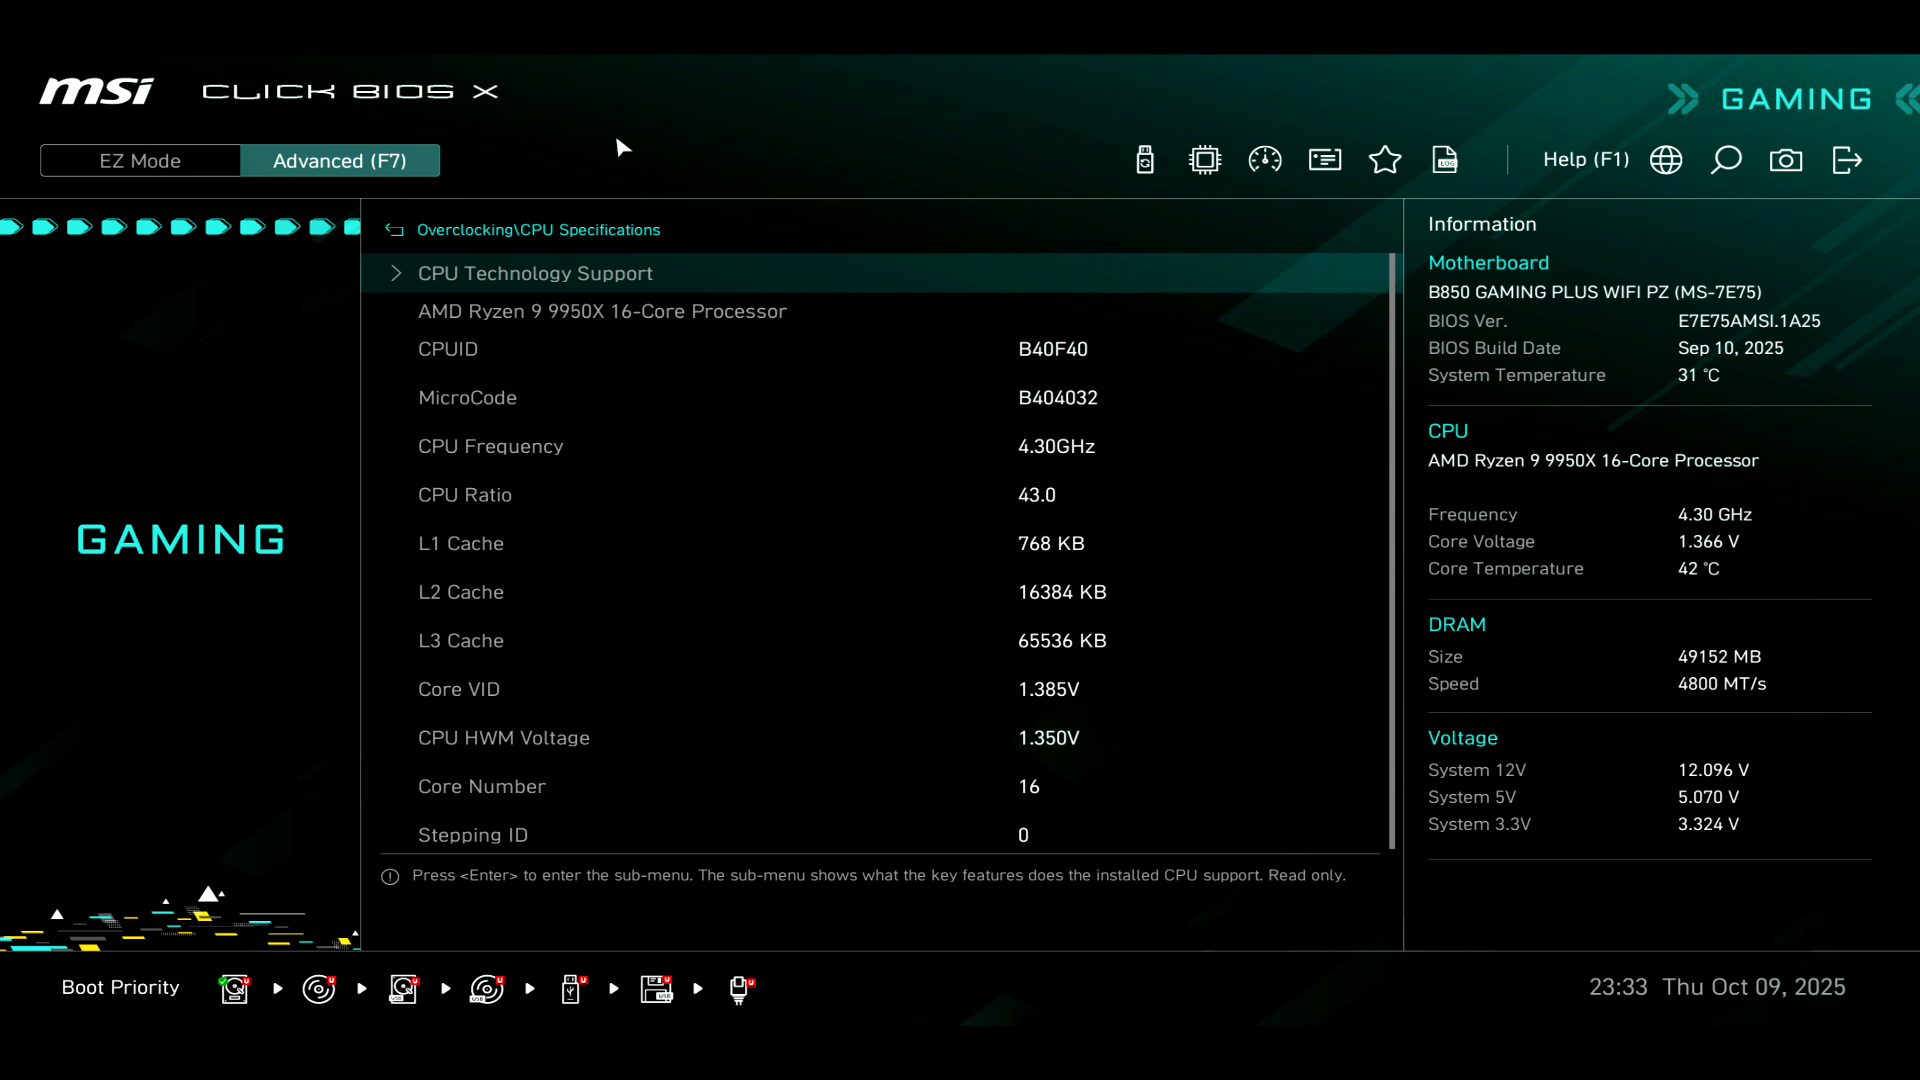Click the language globe icon

click(x=1666, y=160)
